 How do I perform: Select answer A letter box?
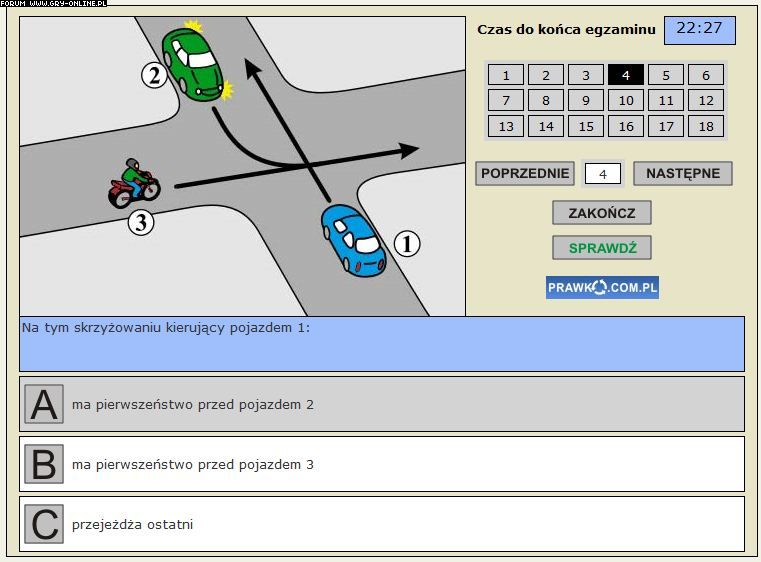click(44, 404)
